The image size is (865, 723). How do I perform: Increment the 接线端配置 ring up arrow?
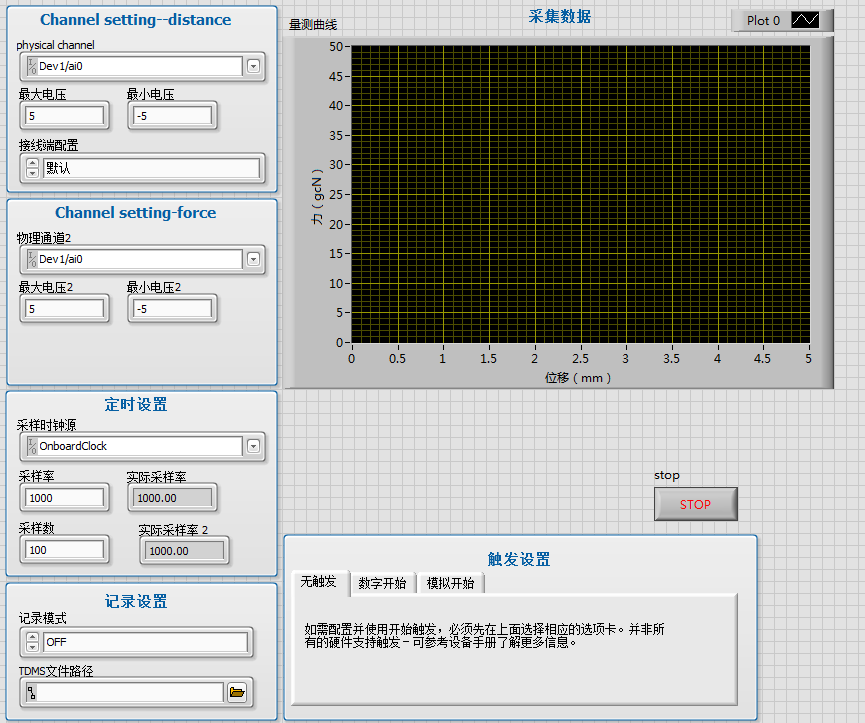(33, 163)
